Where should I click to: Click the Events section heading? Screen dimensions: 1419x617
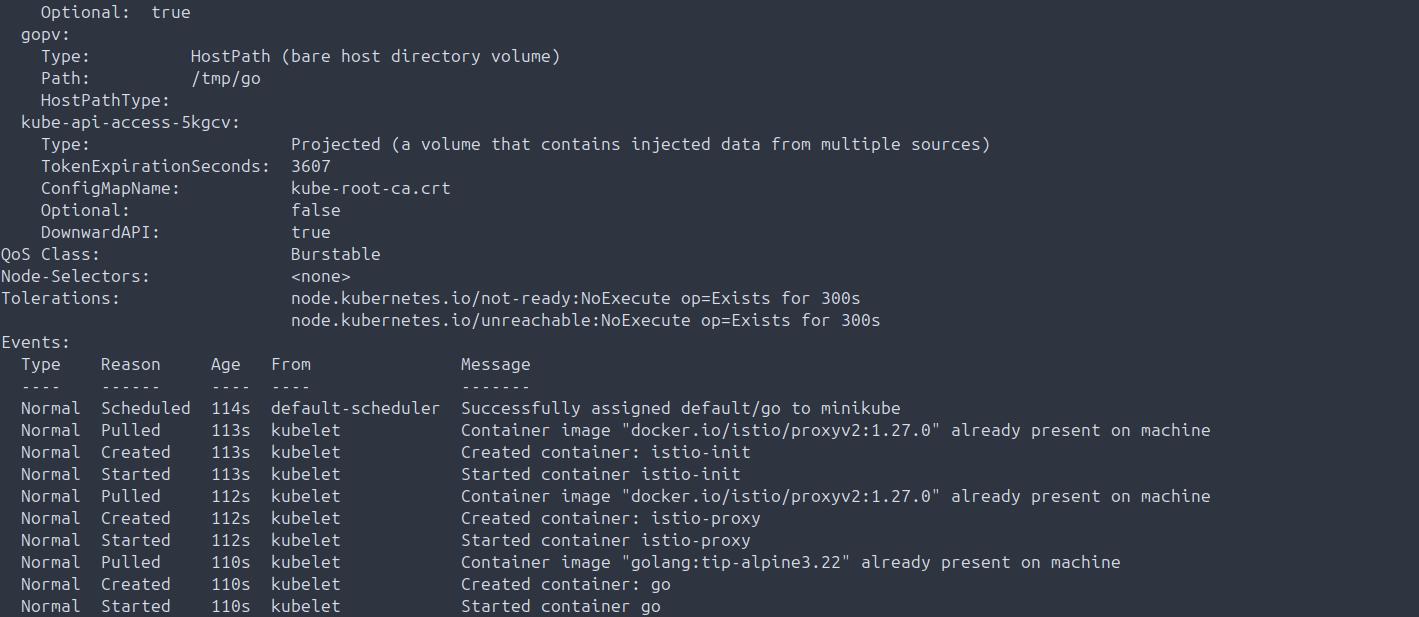[36, 342]
